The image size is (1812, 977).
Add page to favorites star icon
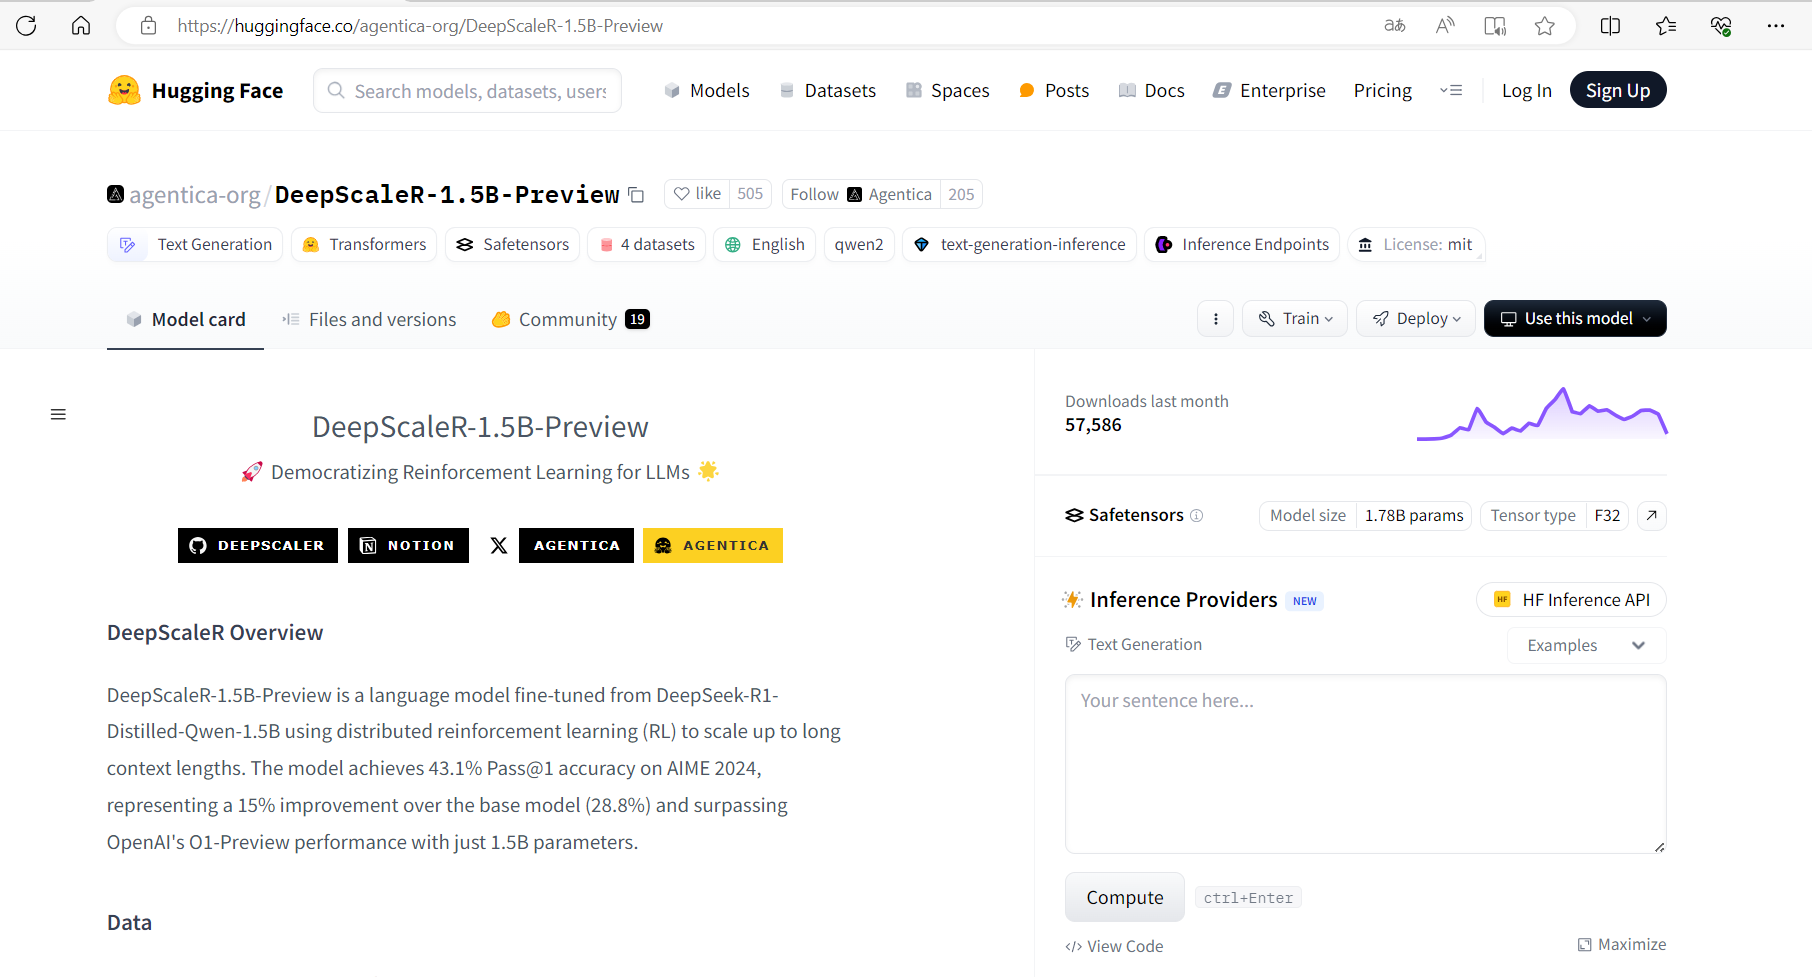(x=1545, y=26)
